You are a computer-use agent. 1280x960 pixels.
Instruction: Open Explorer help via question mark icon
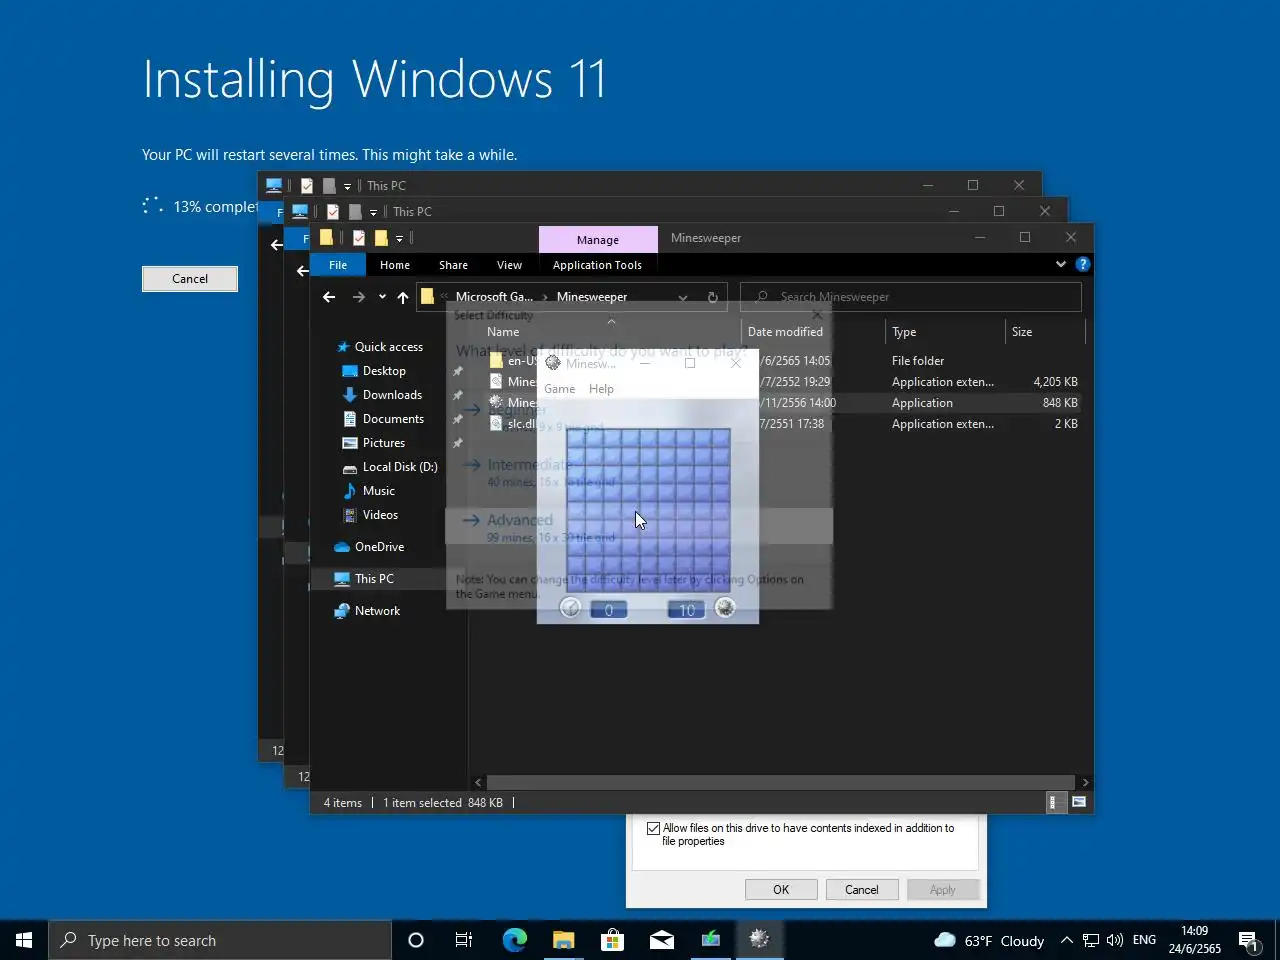tap(1082, 264)
